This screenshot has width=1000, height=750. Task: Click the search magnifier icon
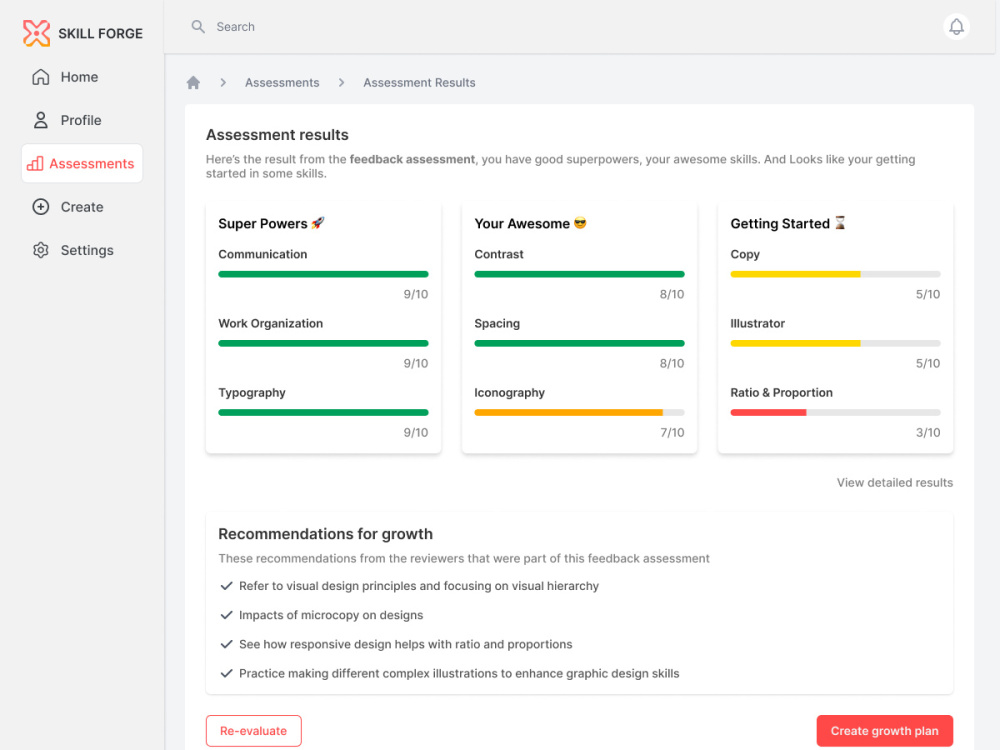point(198,27)
